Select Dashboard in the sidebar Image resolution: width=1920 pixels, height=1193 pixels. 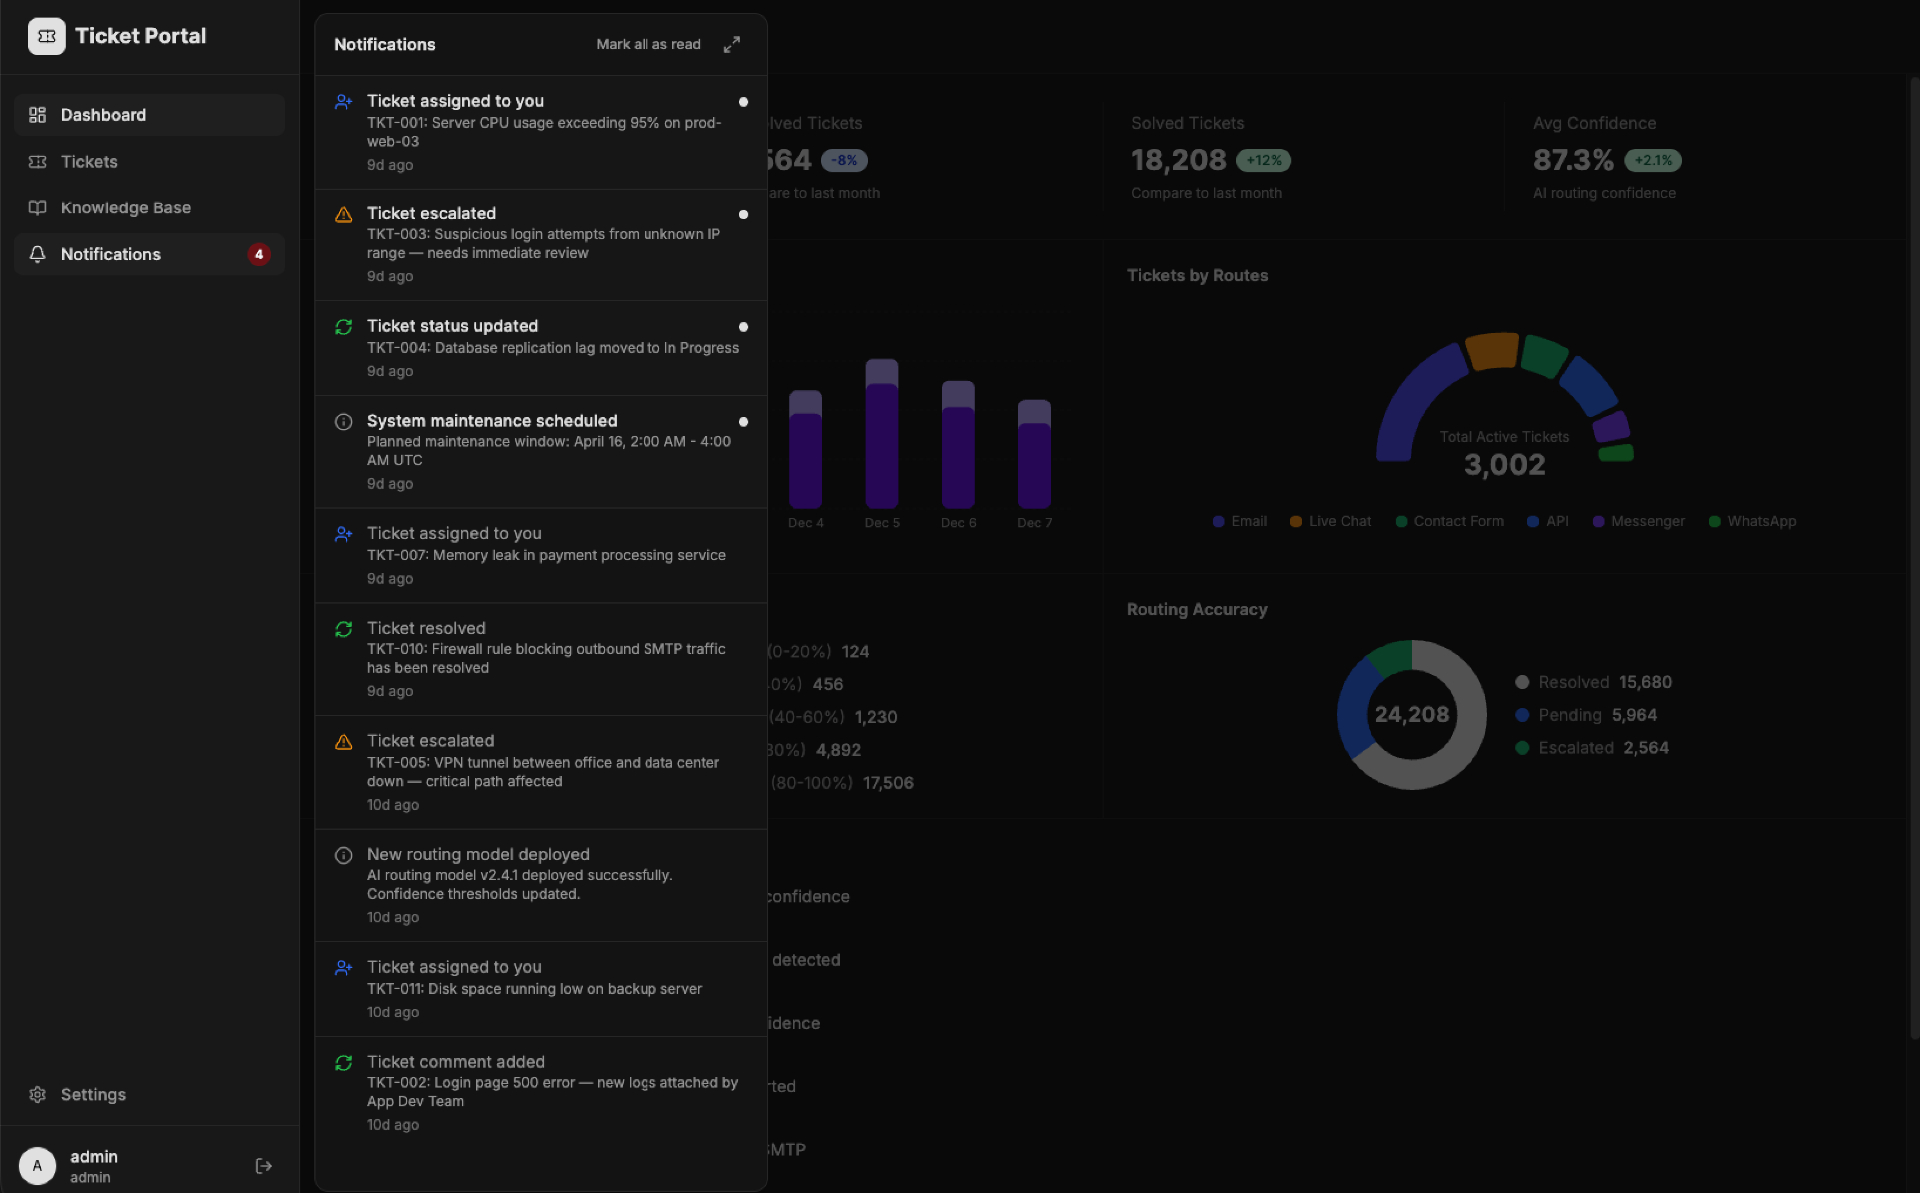coord(102,115)
